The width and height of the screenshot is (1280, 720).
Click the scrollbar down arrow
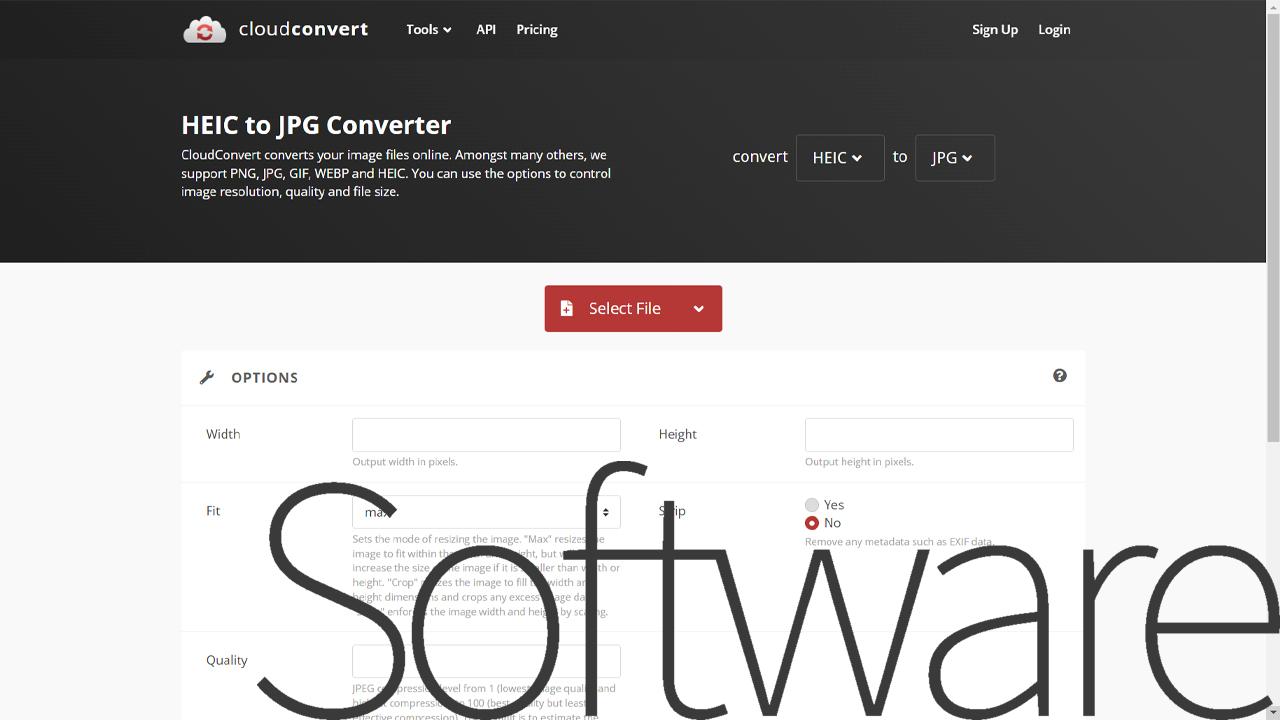point(1273,712)
